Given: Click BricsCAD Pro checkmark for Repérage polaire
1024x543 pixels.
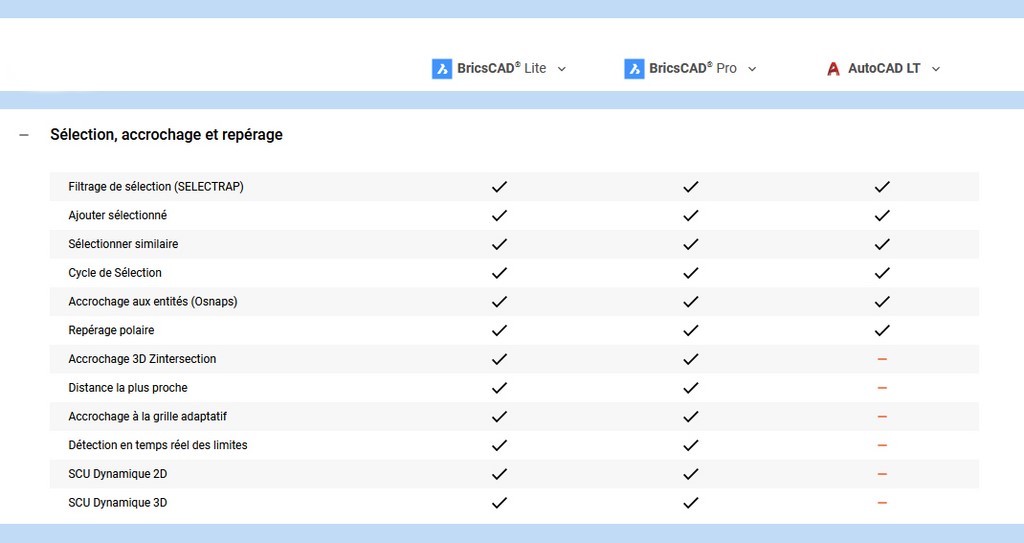Looking at the screenshot, I should [x=690, y=331].
